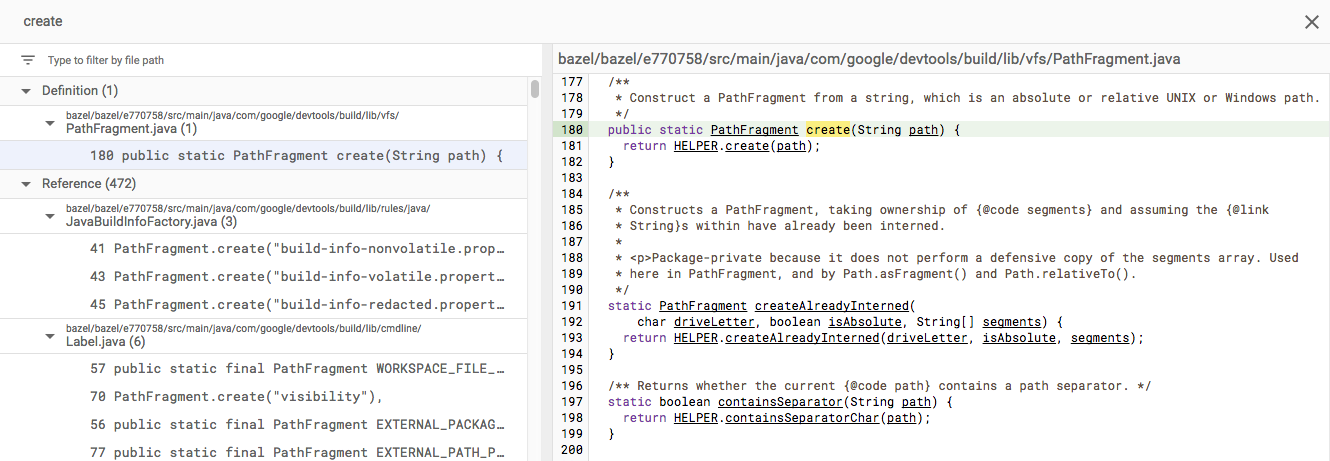Screen dimensions: 1330x461
Task: Click createAlreadyInterned declaration on line 191
Action: pos(831,306)
